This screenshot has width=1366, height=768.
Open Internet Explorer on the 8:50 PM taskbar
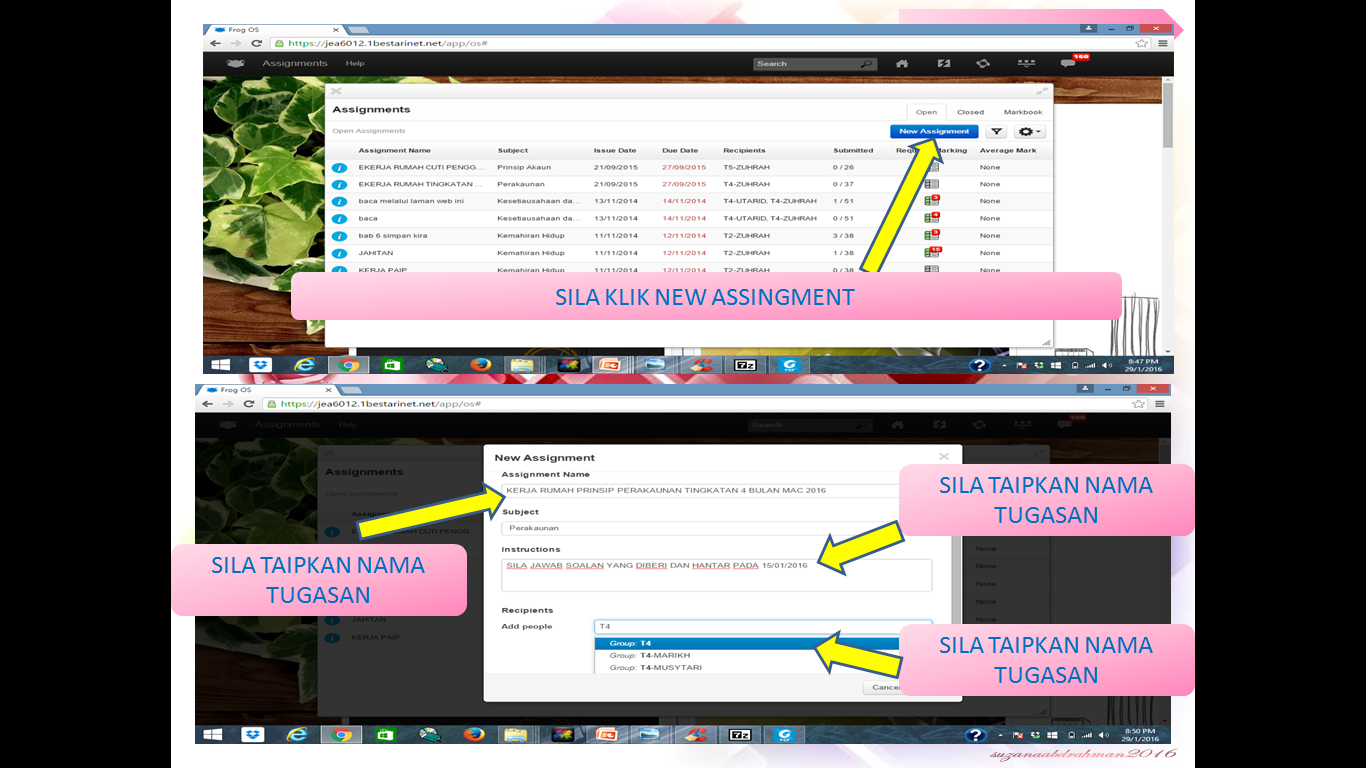point(298,734)
